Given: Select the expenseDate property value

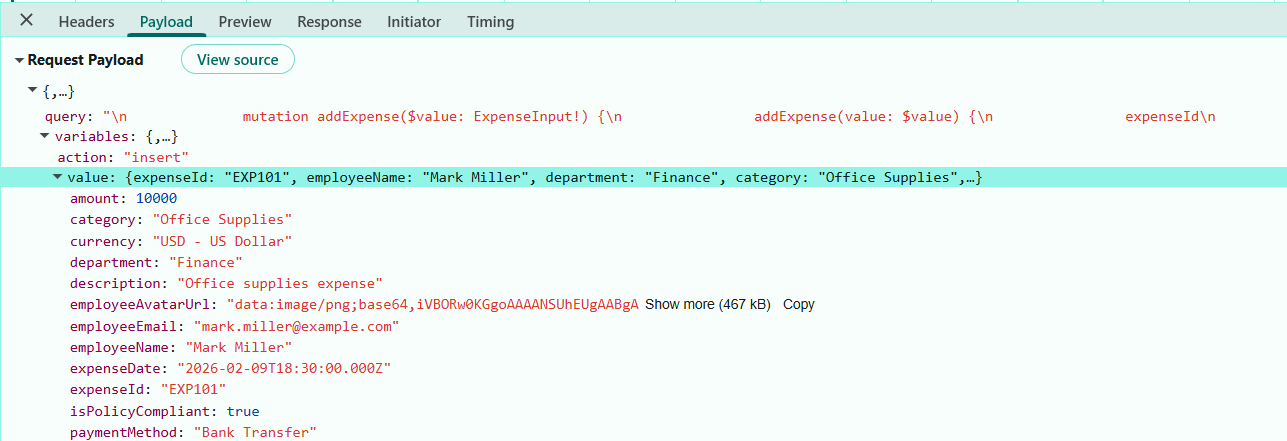Looking at the screenshot, I should coord(283,368).
